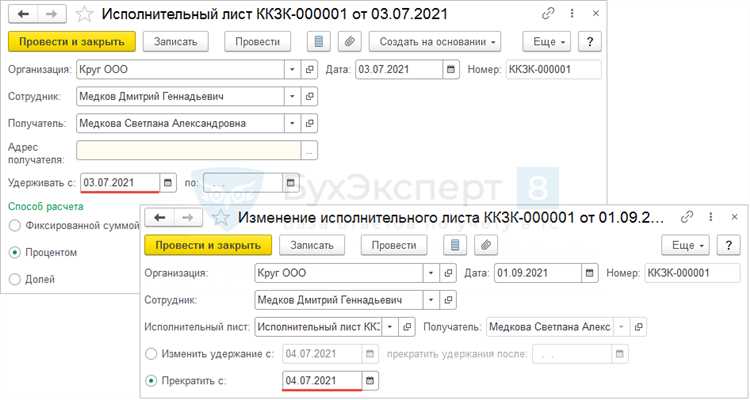Open Сотрудник record icon in Изменение window
The image size is (750, 400).
point(448,300)
